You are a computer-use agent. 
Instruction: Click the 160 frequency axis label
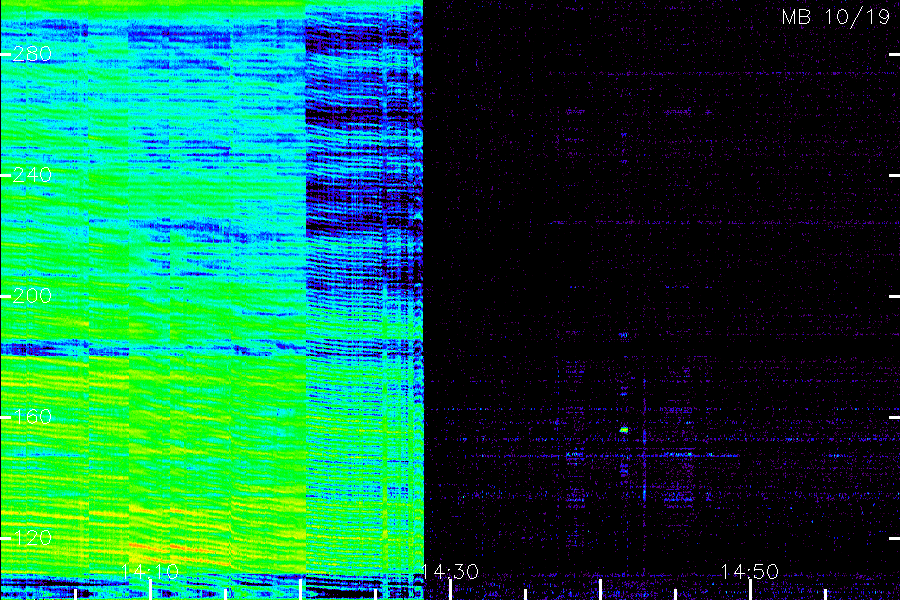pyautogui.click(x=32, y=417)
